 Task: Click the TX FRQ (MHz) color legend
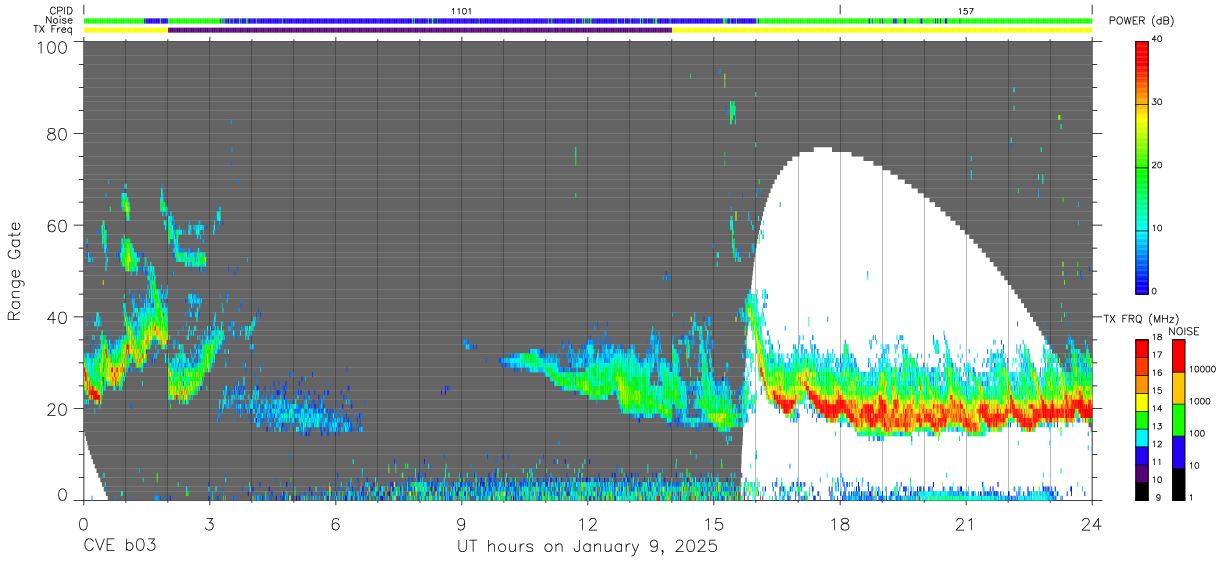coord(1143,419)
